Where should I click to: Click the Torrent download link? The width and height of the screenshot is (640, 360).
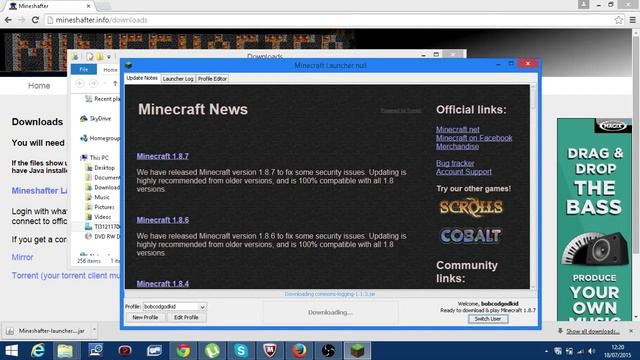point(65,276)
